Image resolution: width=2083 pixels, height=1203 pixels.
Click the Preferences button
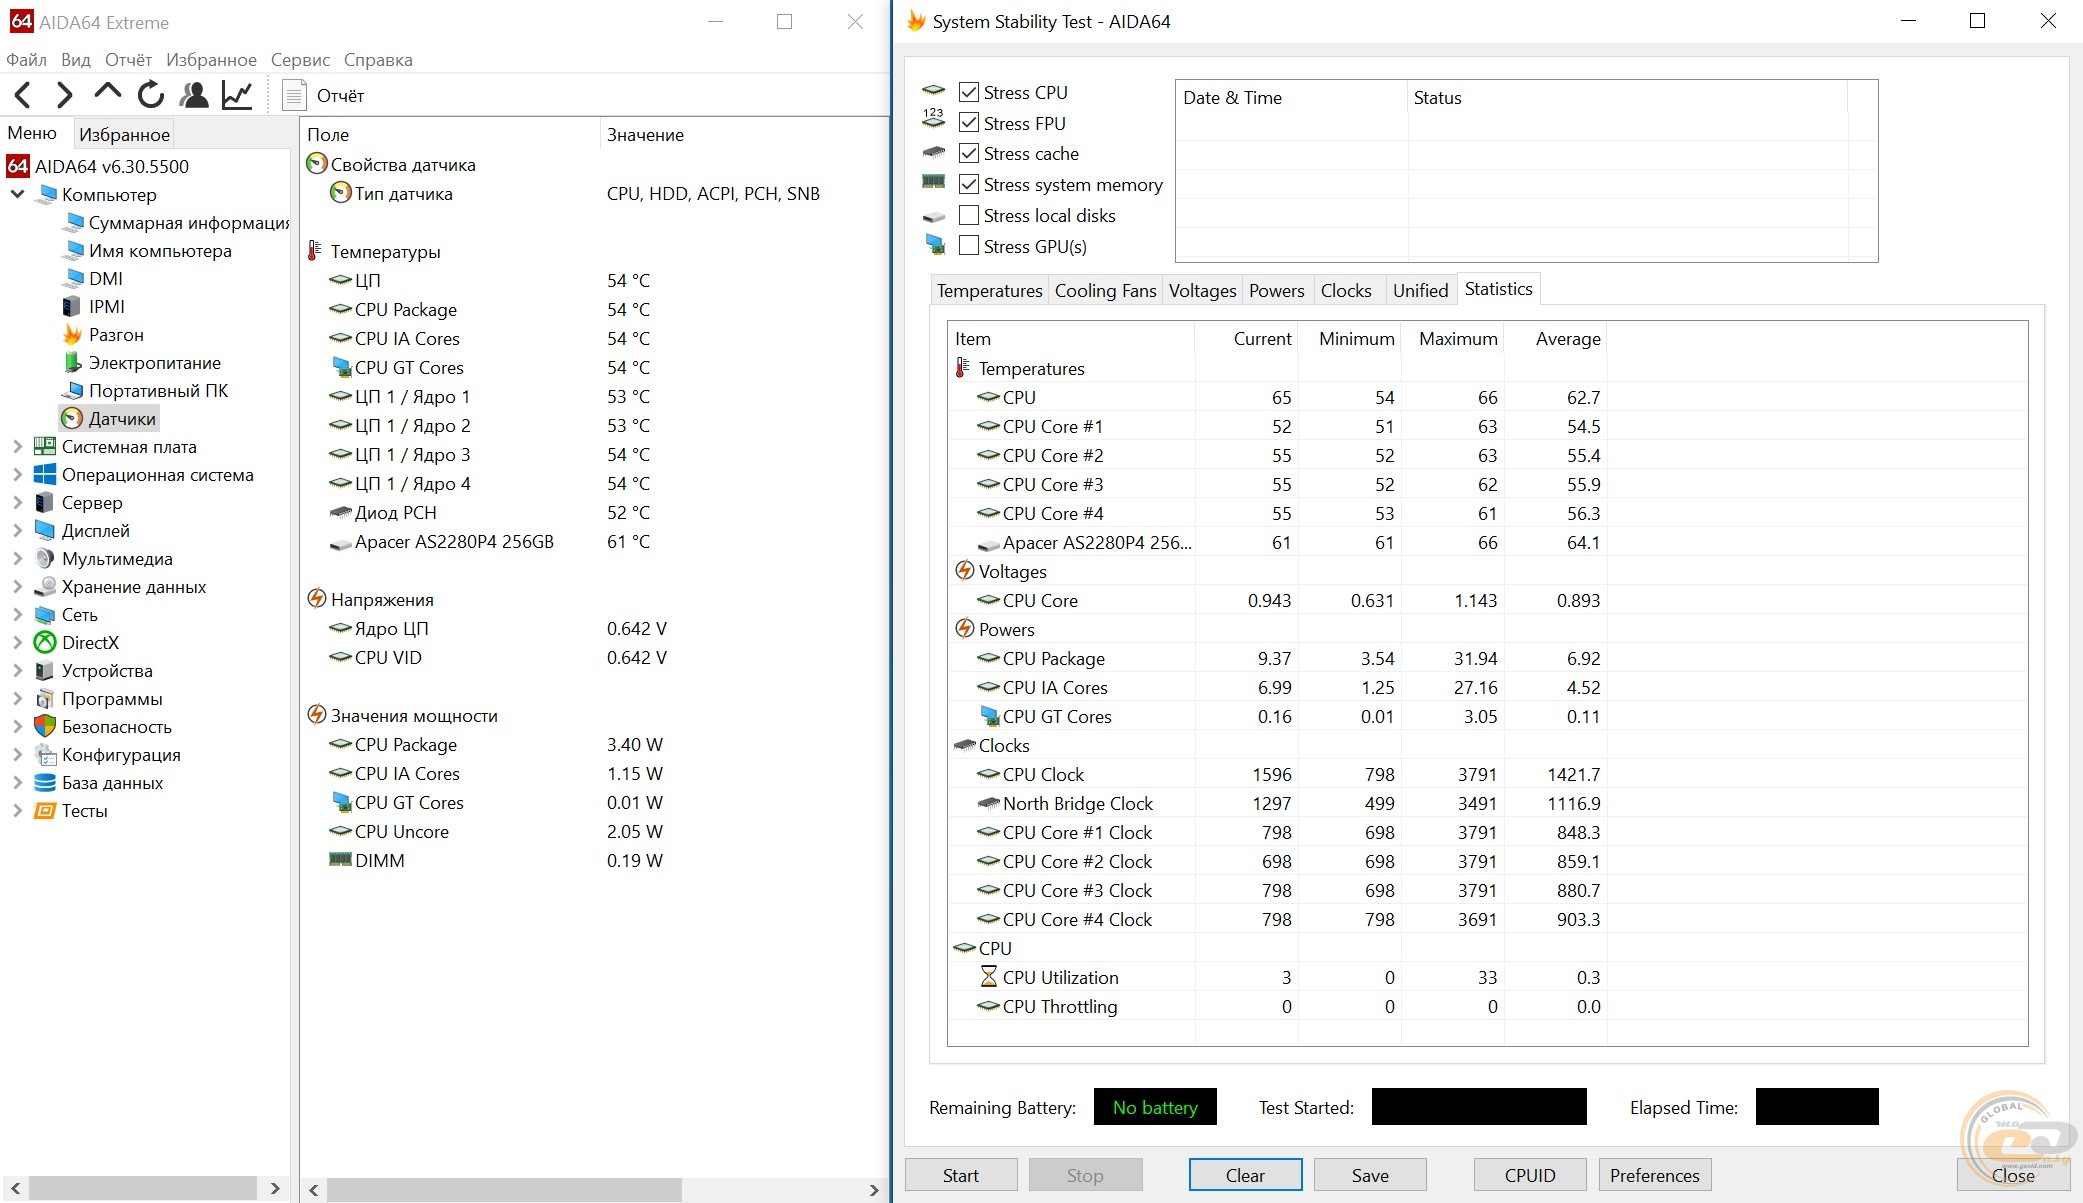click(1654, 1175)
